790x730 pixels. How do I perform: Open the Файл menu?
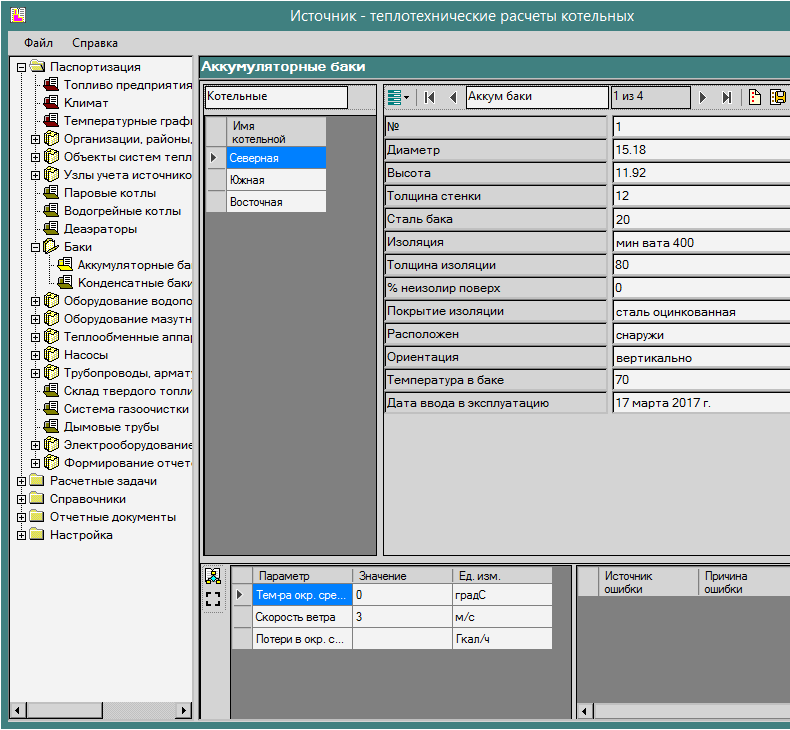point(39,43)
